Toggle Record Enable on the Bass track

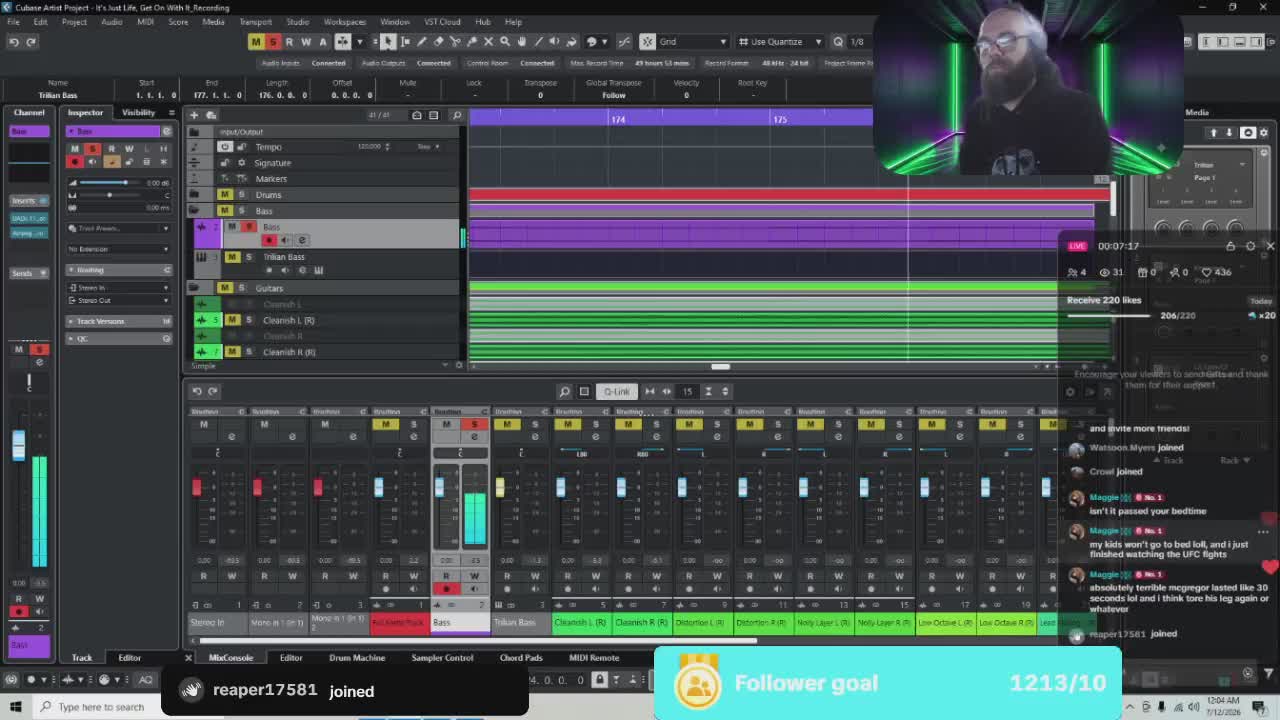point(268,240)
